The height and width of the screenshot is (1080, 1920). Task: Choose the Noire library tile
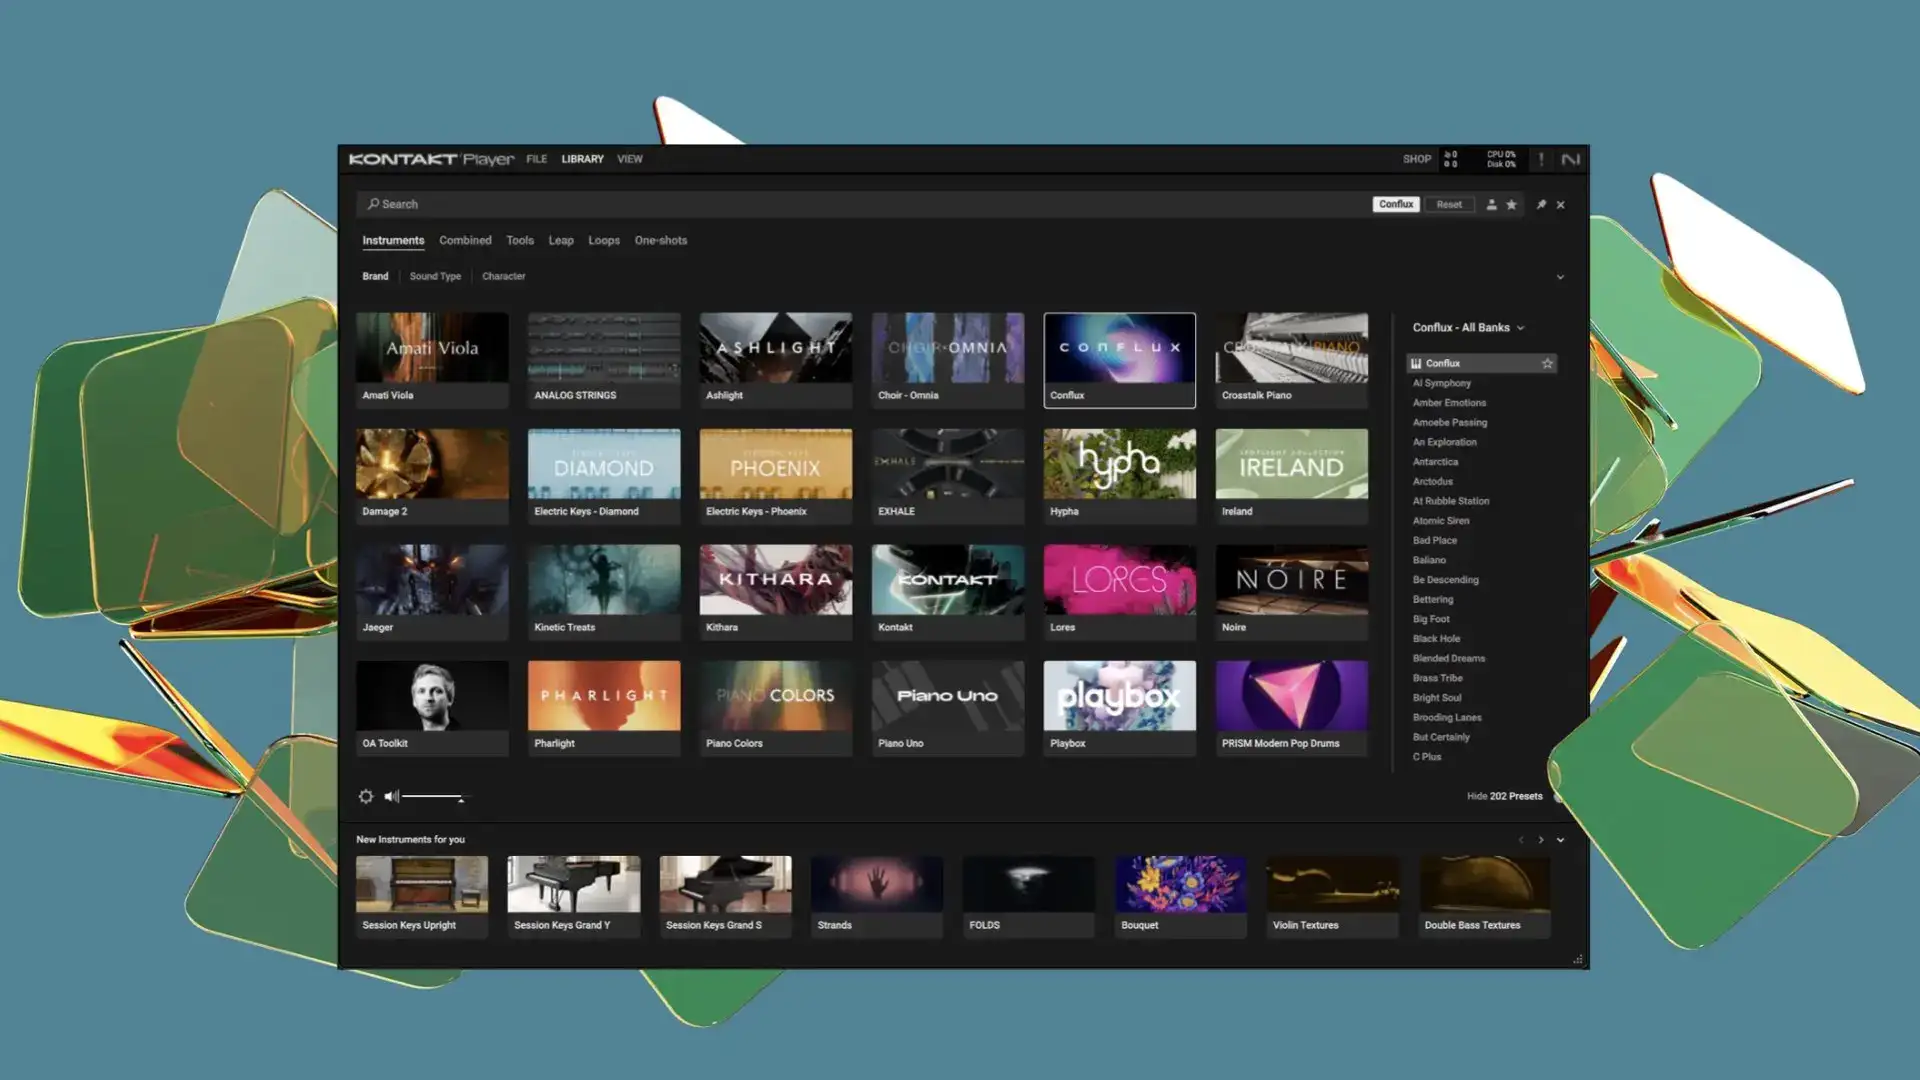point(1292,592)
